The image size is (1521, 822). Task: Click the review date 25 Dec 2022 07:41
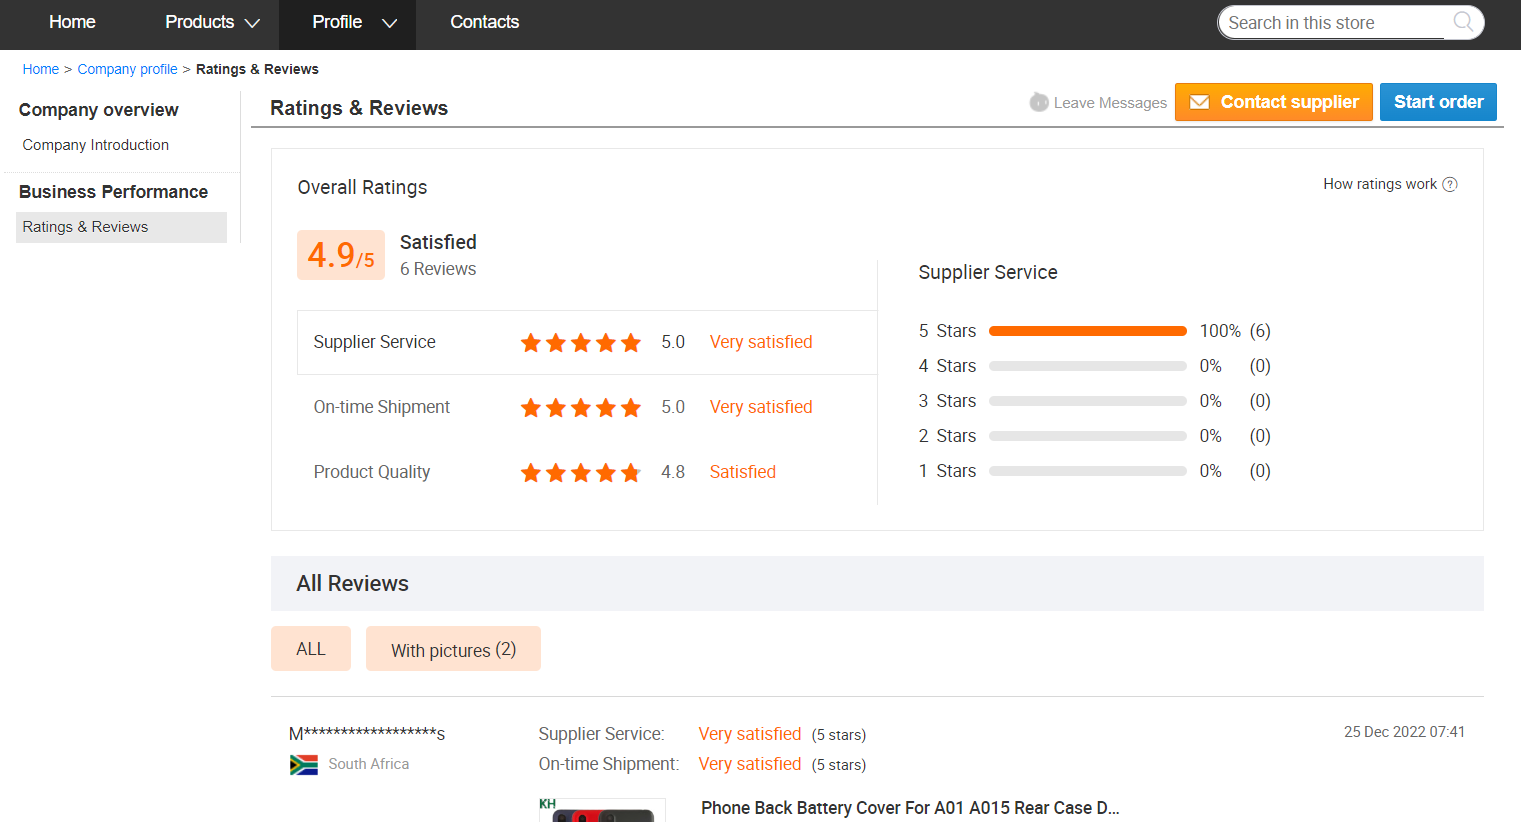click(1404, 732)
